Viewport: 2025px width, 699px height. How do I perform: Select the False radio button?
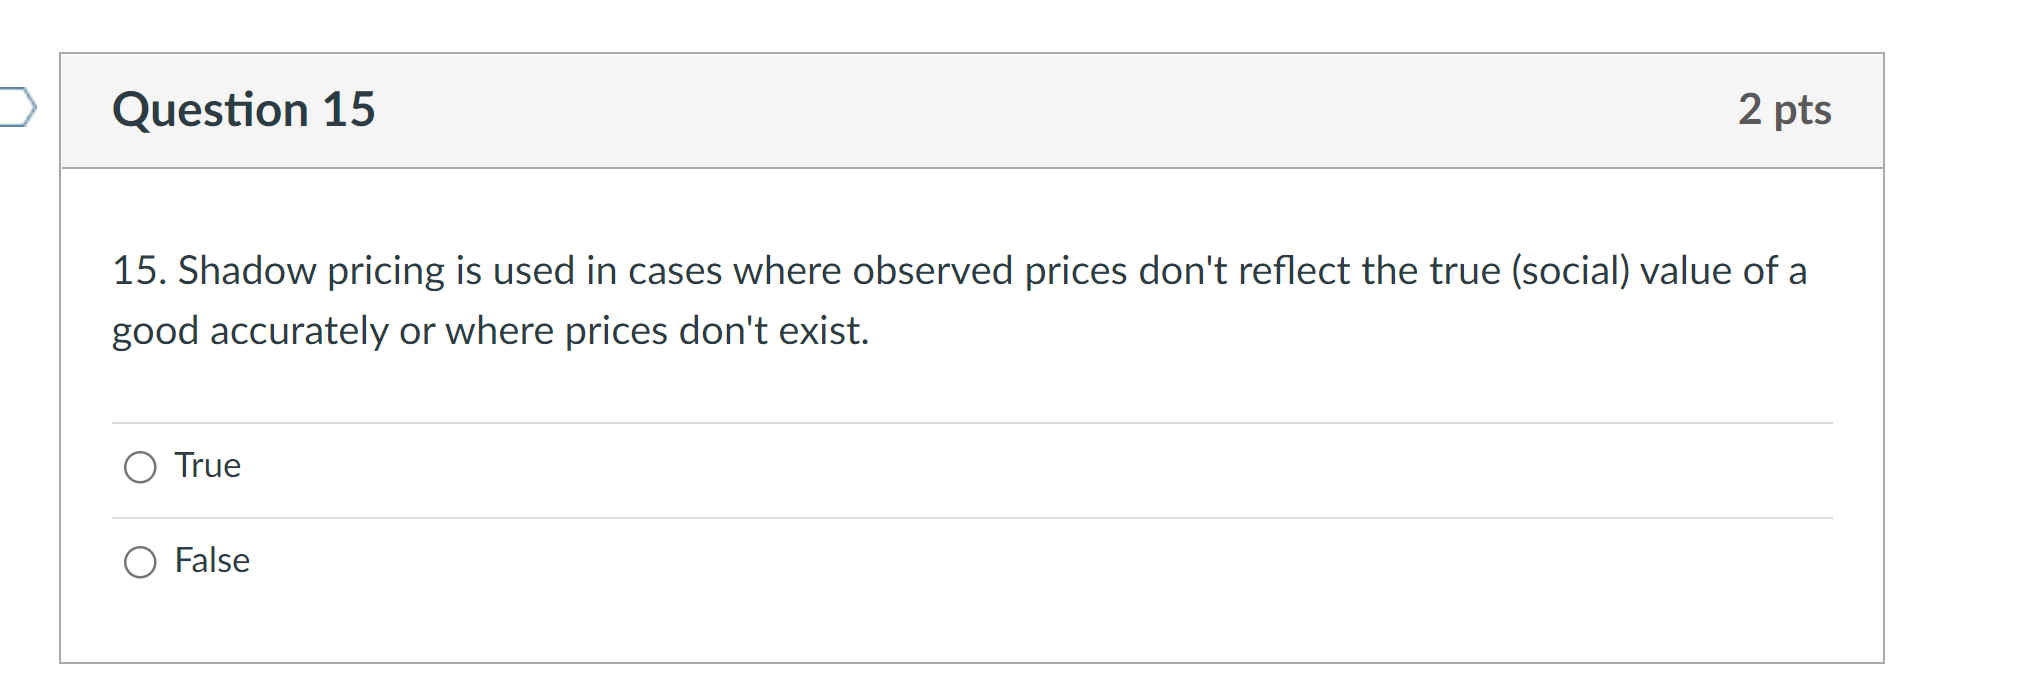pos(141,561)
